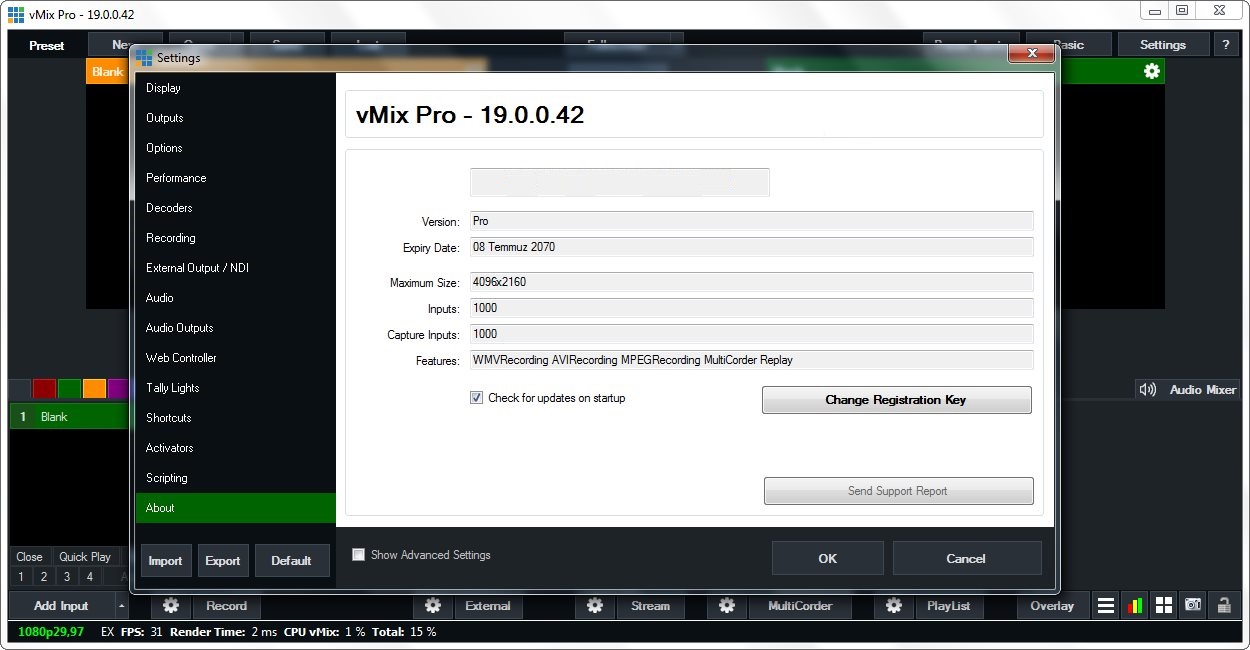
Task: Show statistics with colored bars icon
Action: point(1135,606)
